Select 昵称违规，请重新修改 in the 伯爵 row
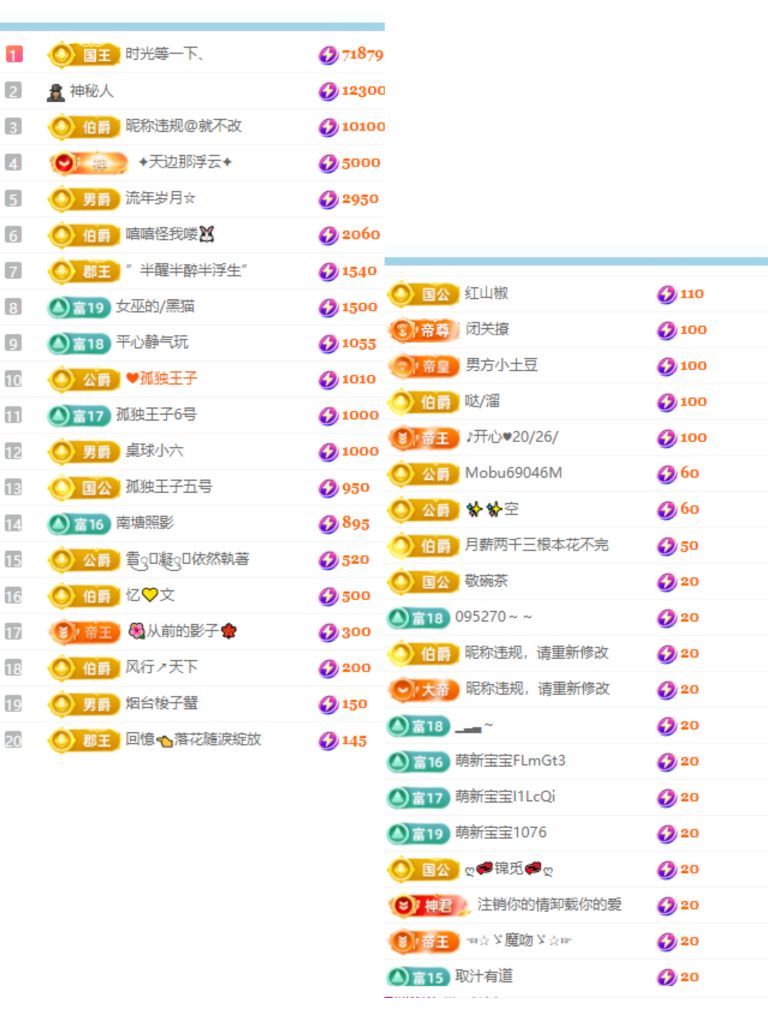This screenshot has width=768, height=1024. point(537,652)
